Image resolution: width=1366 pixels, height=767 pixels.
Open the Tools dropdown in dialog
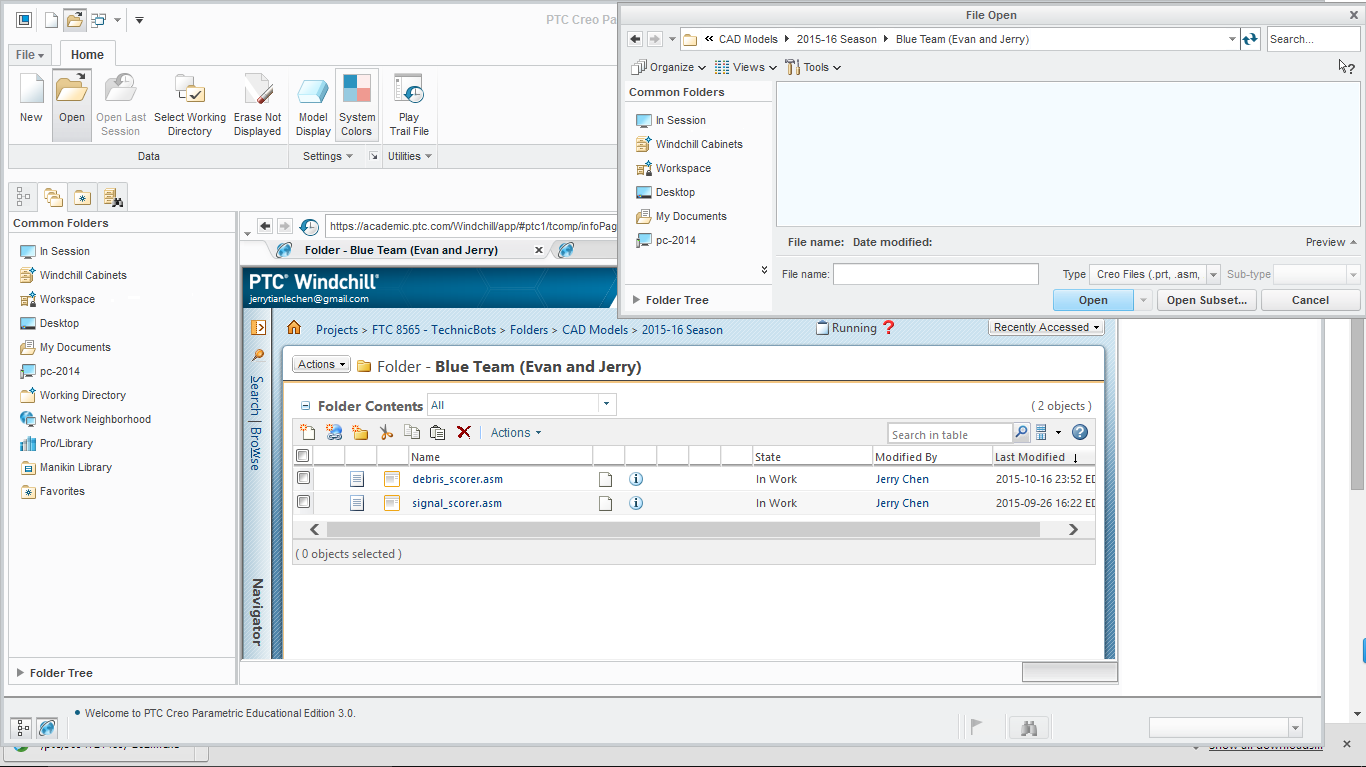point(814,67)
